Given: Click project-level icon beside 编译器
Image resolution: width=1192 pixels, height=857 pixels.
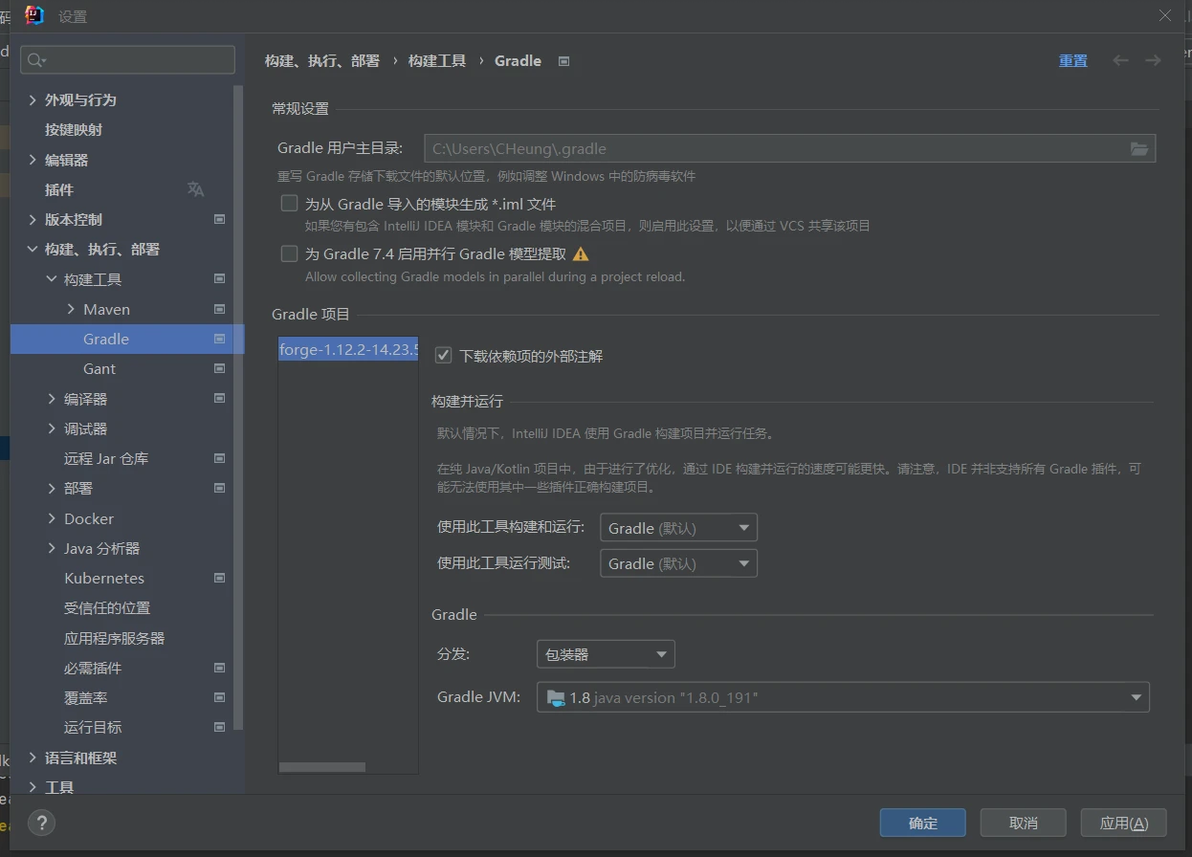Looking at the screenshot, I should (220, 398).
